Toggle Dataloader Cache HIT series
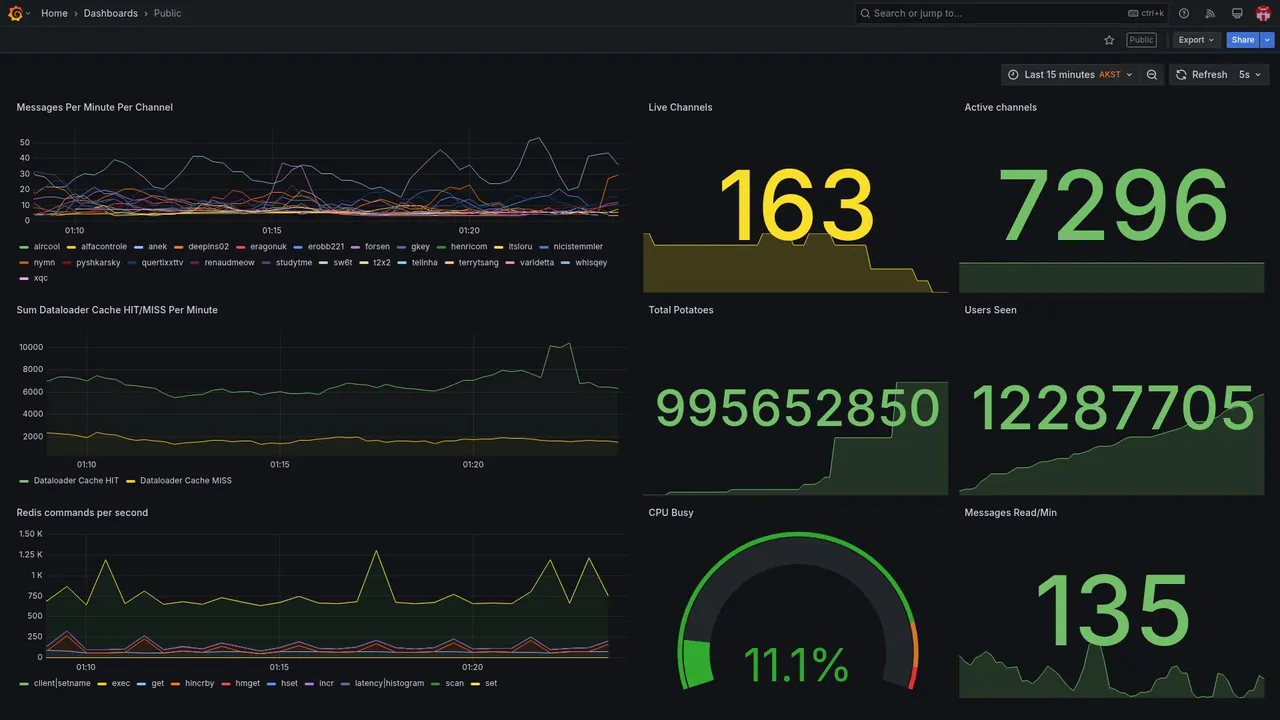The width and height of the screenshot is (1280, 720). point(76,480)
